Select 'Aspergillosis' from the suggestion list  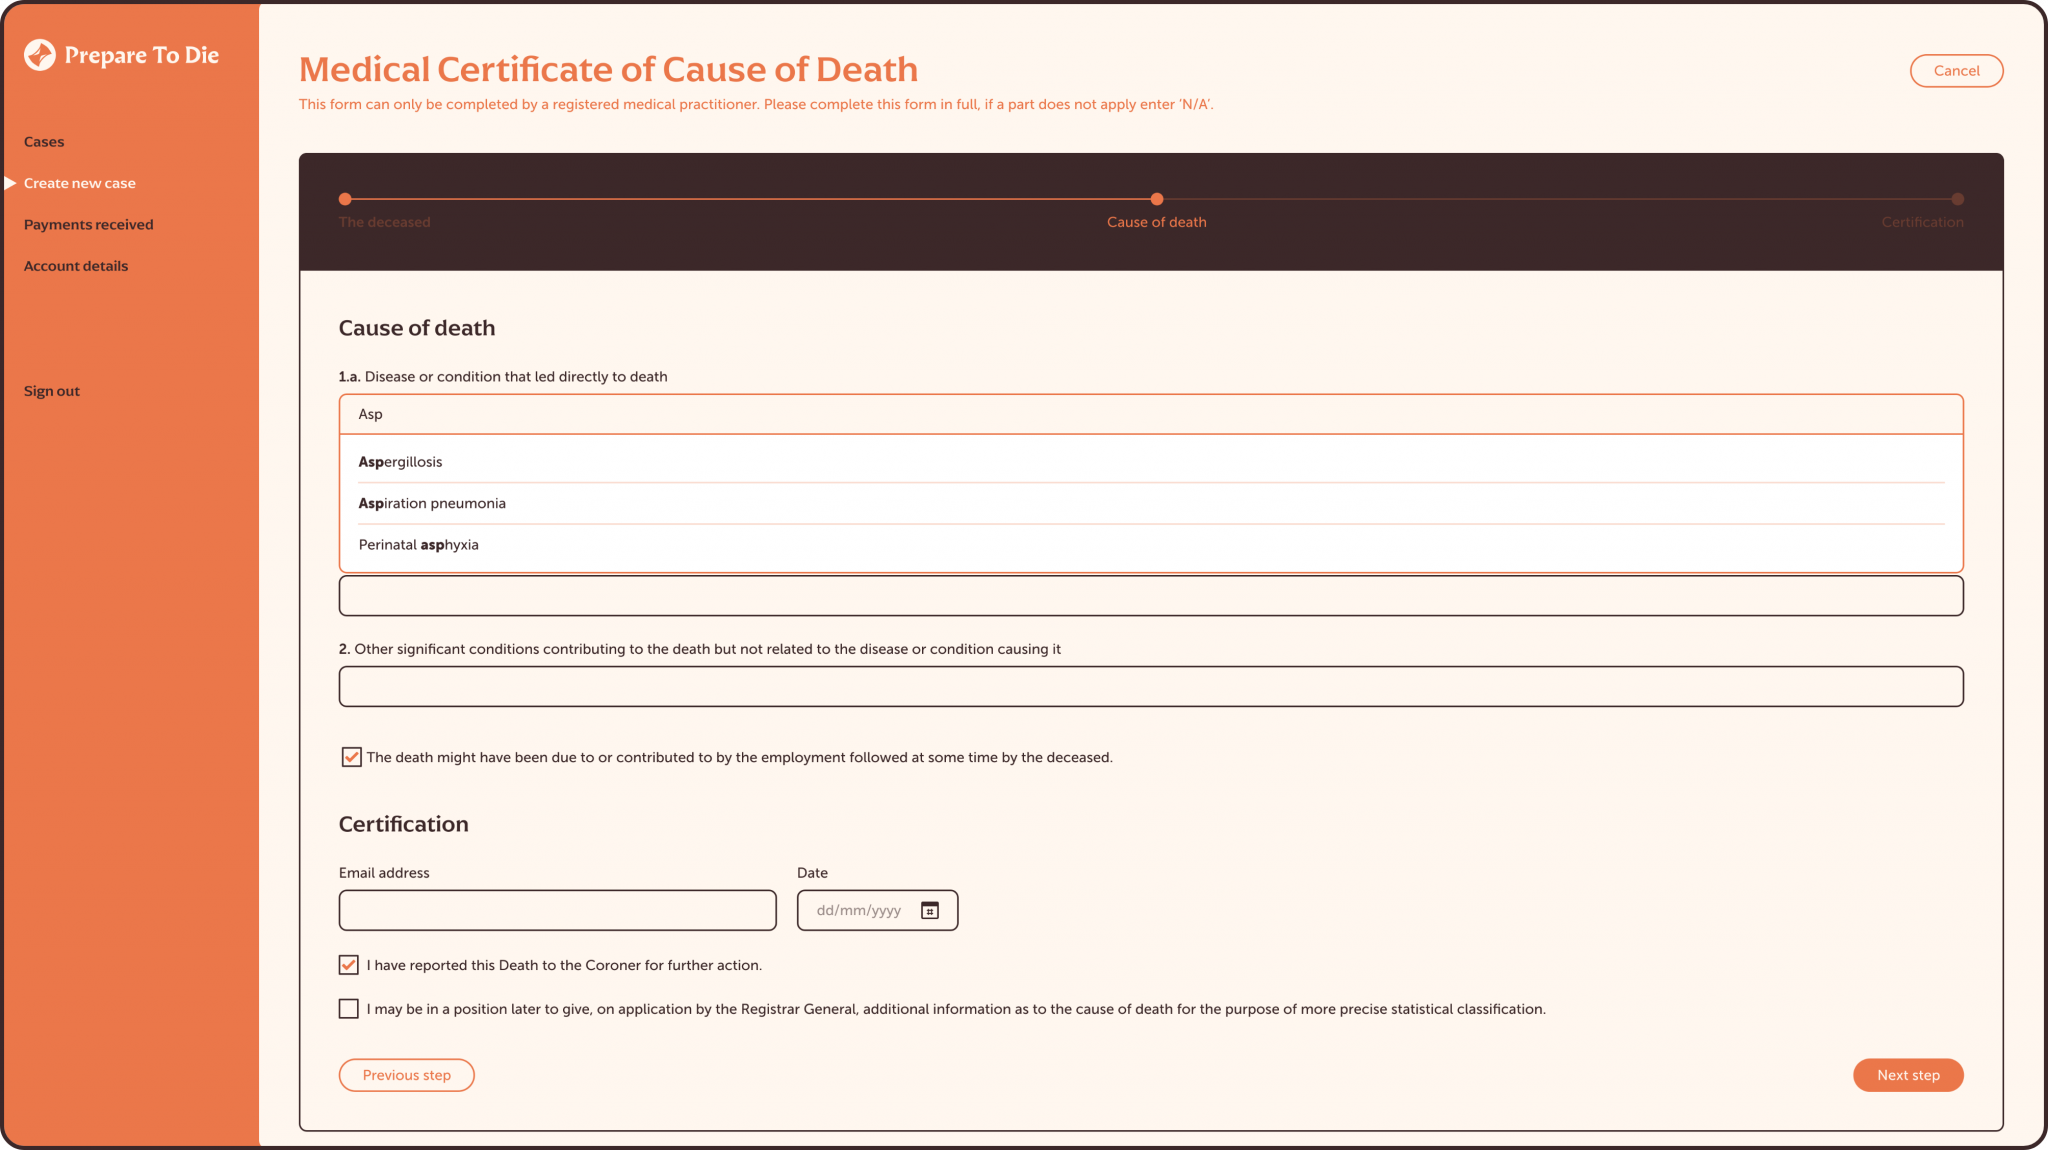pyautogui.click(x=400, y=461)
